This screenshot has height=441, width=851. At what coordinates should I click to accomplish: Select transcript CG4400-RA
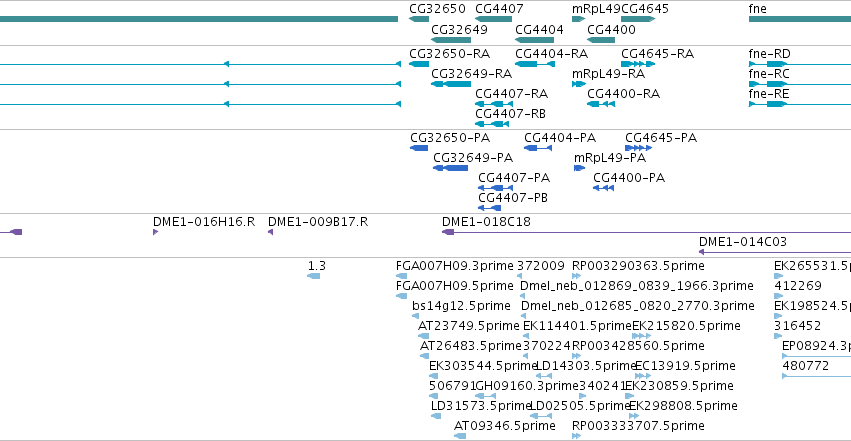pyautogui.click(x=601, y=104)
